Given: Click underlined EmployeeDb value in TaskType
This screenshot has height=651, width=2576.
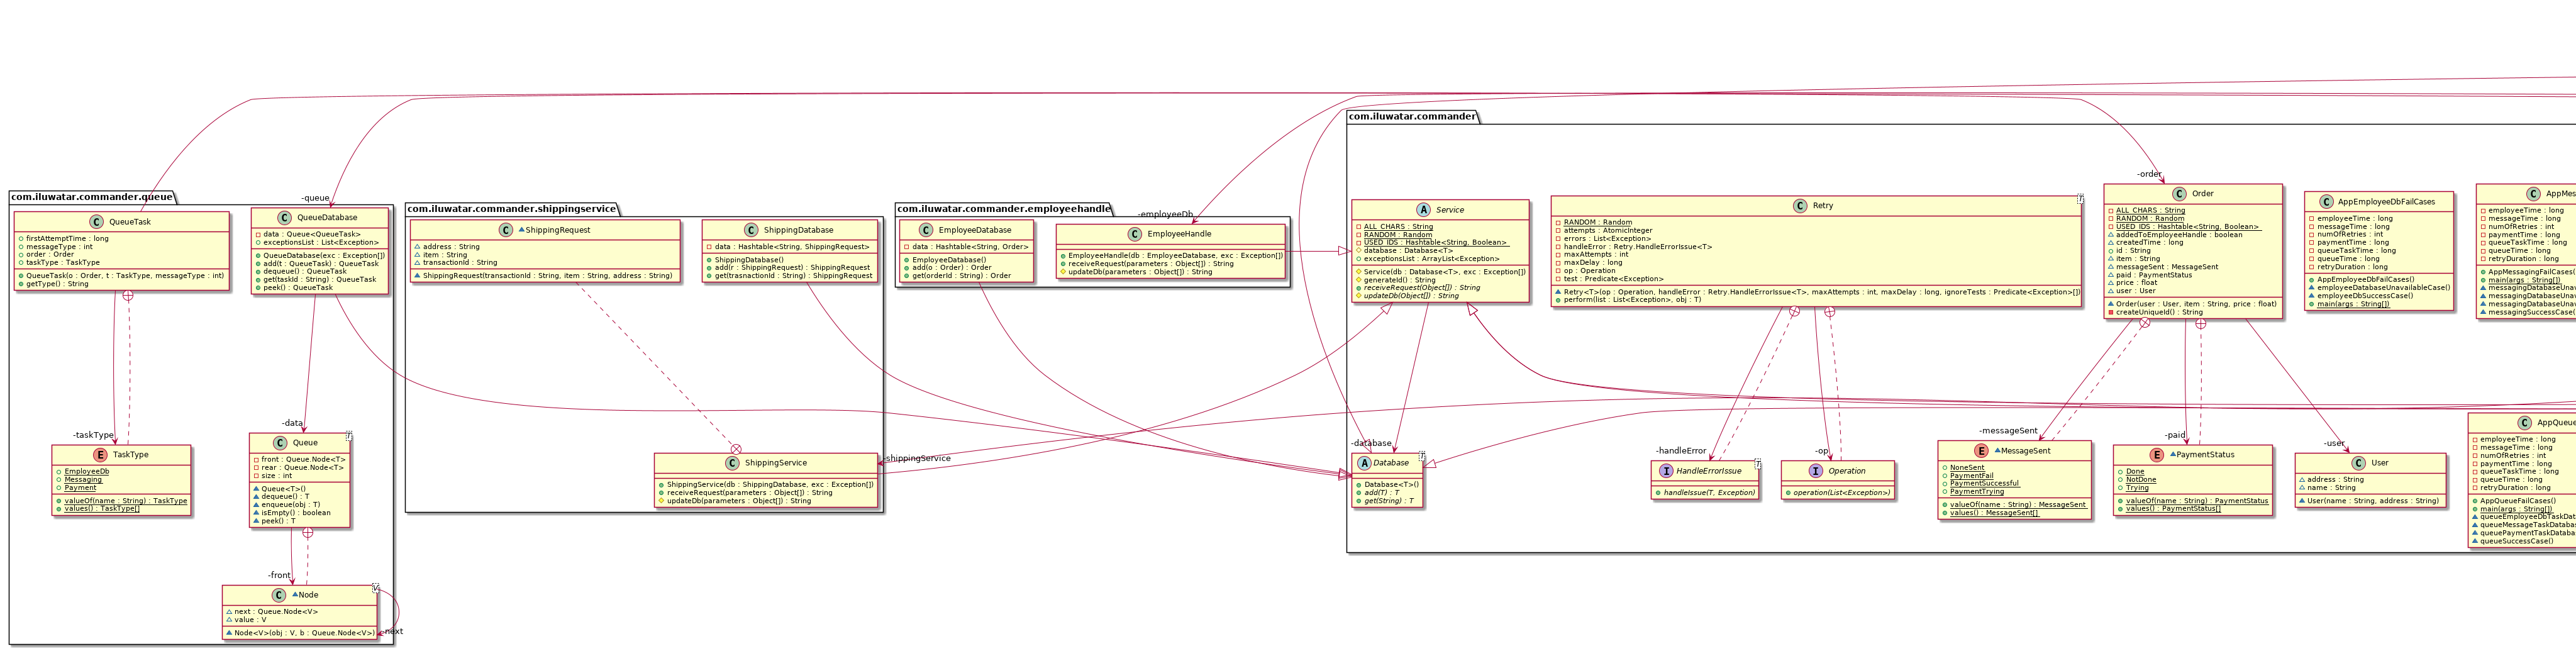Looking at the screenshot, I should click(87, 472).
